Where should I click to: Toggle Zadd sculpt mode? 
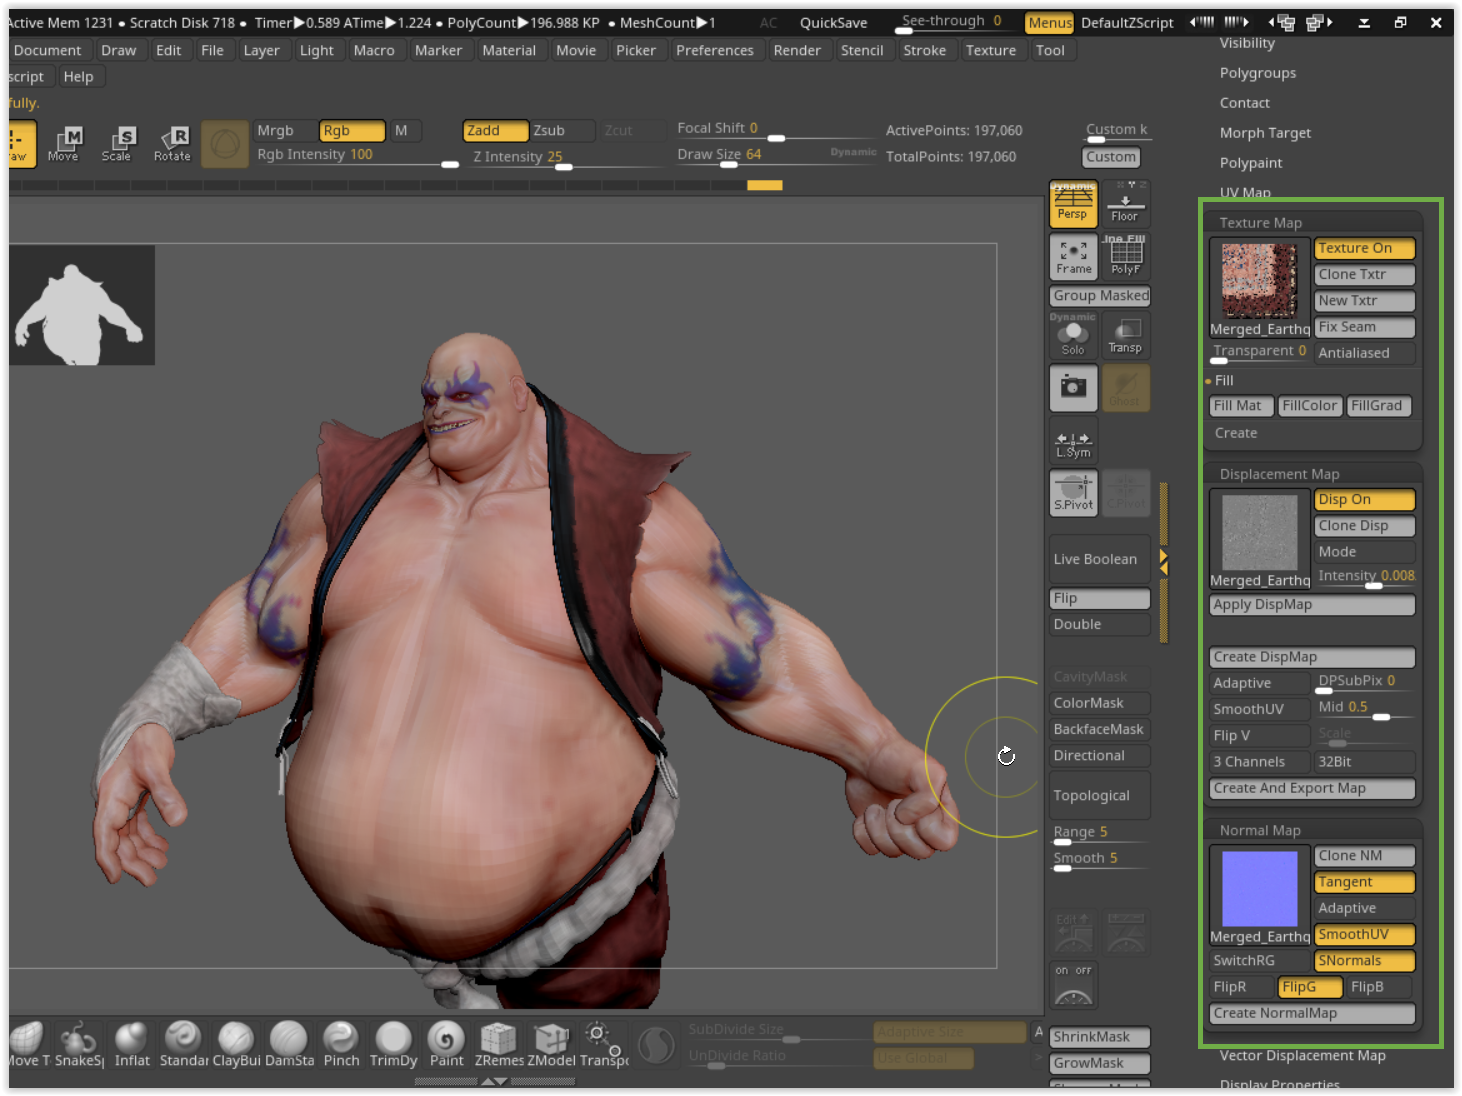click(x=495, y=130)
